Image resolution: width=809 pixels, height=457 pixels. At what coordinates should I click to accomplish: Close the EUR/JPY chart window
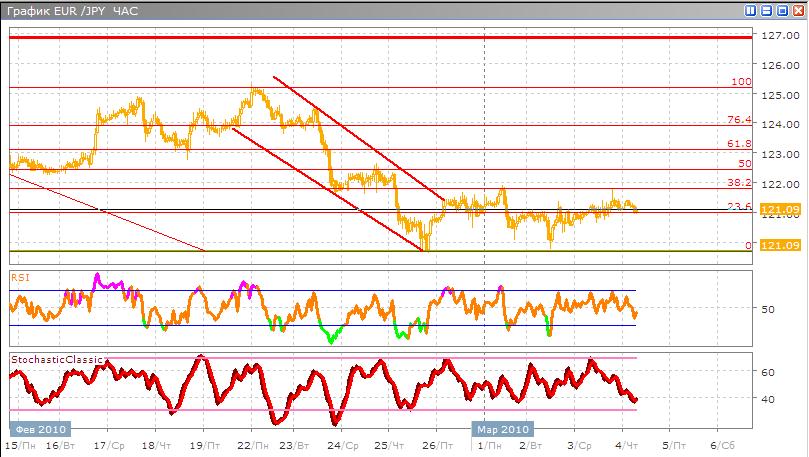[x=797, y=10]
